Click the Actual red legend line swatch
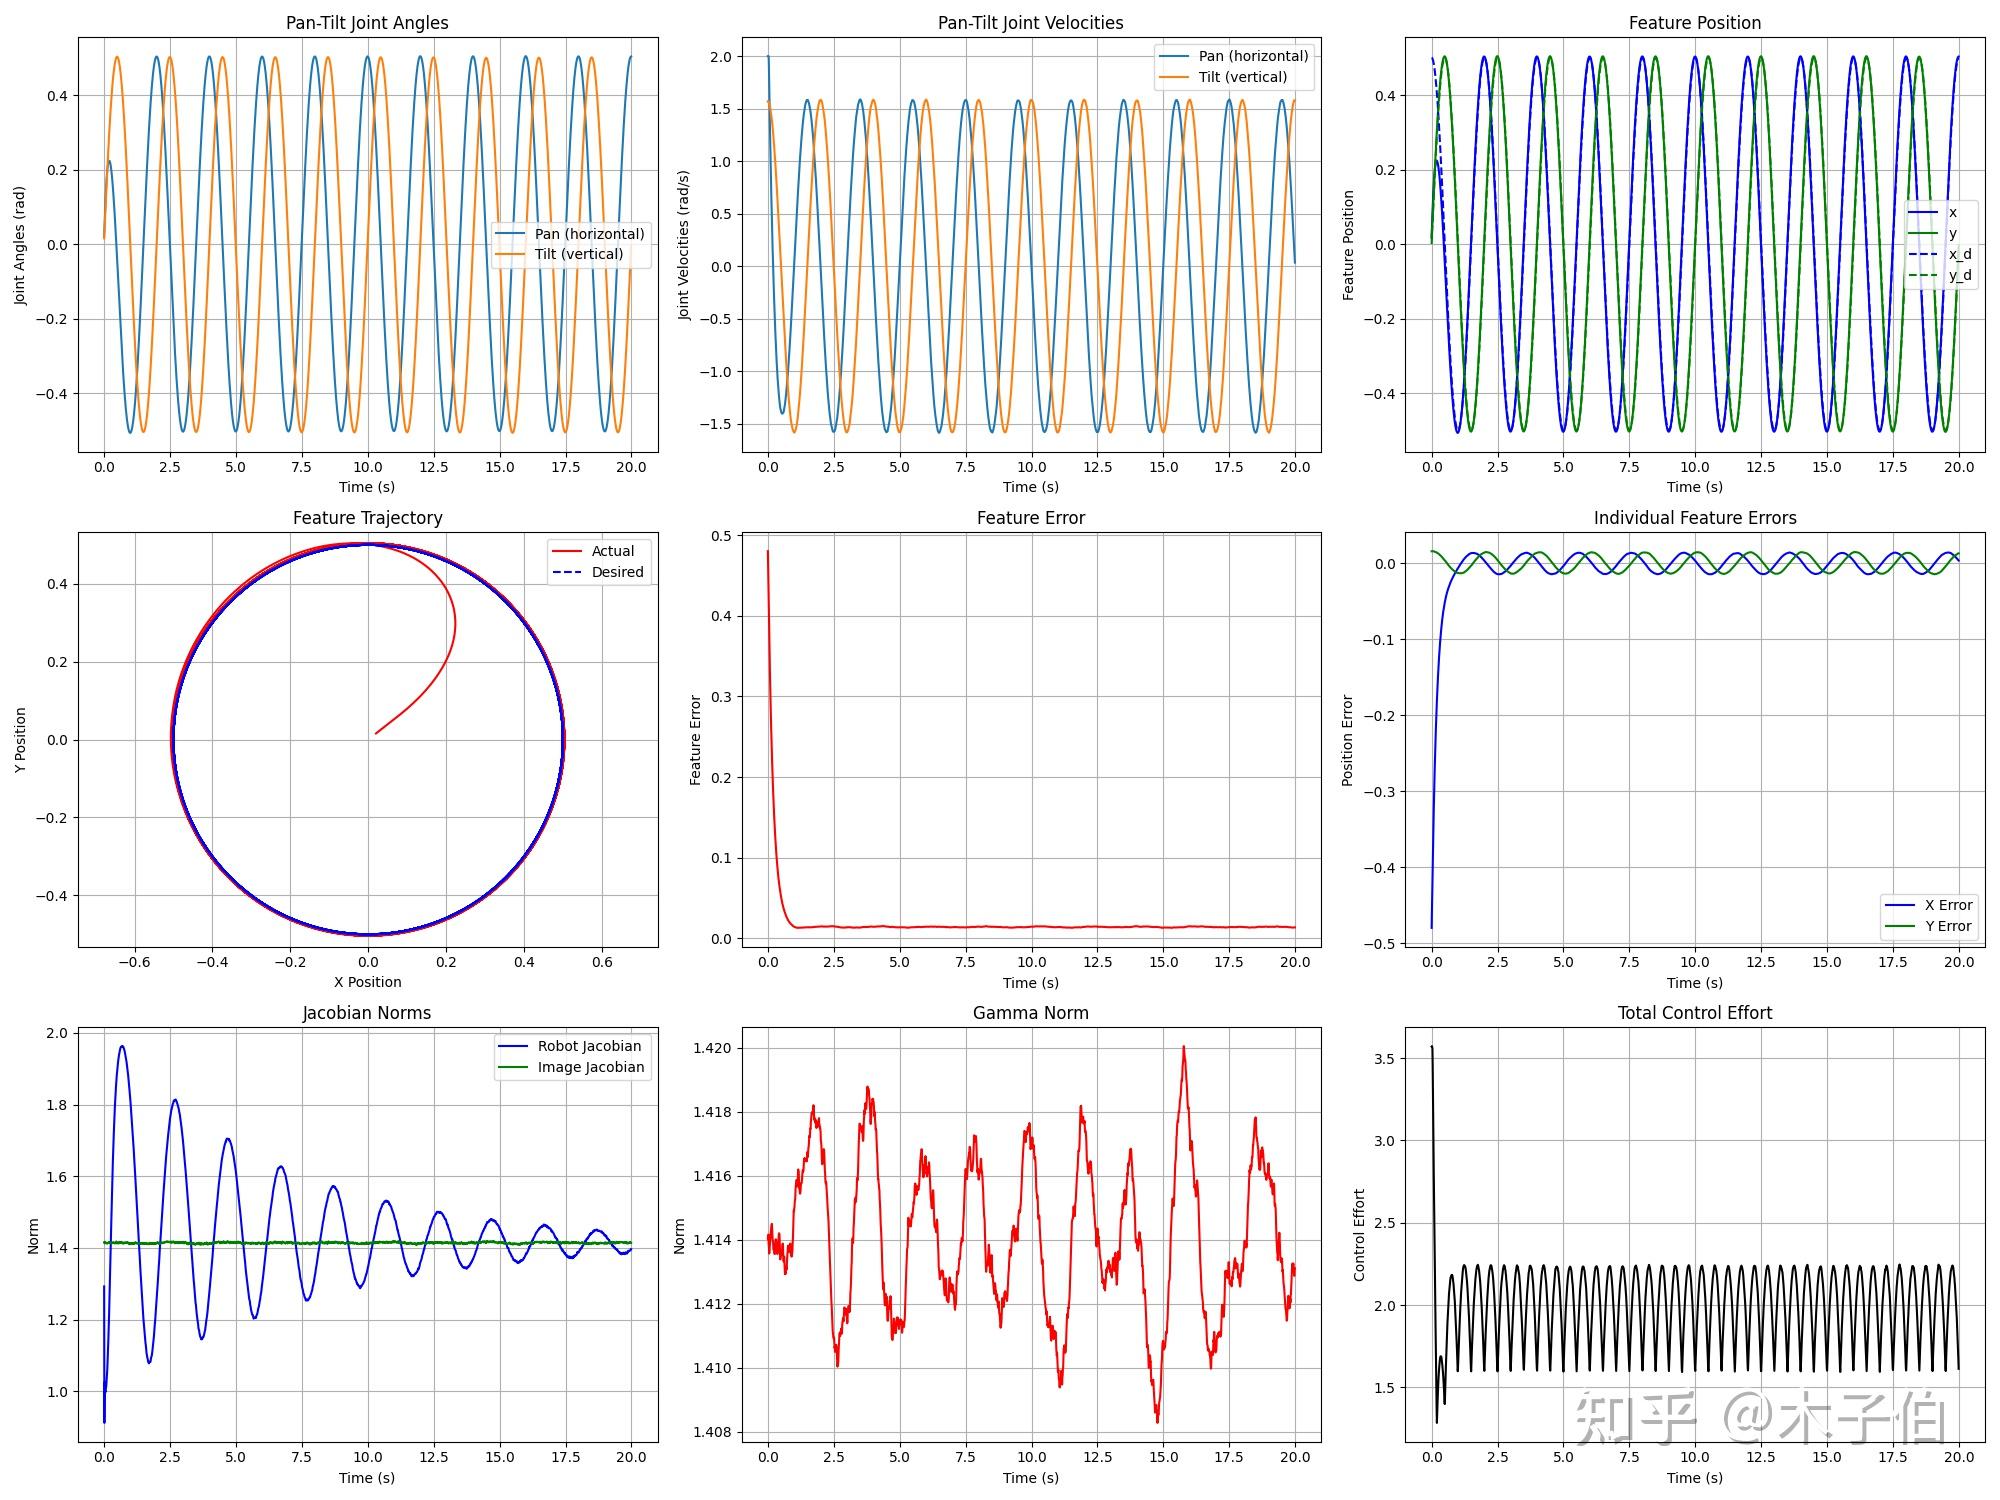The height and width of the screenshot is (1500, 2000). tap(567, 551)
